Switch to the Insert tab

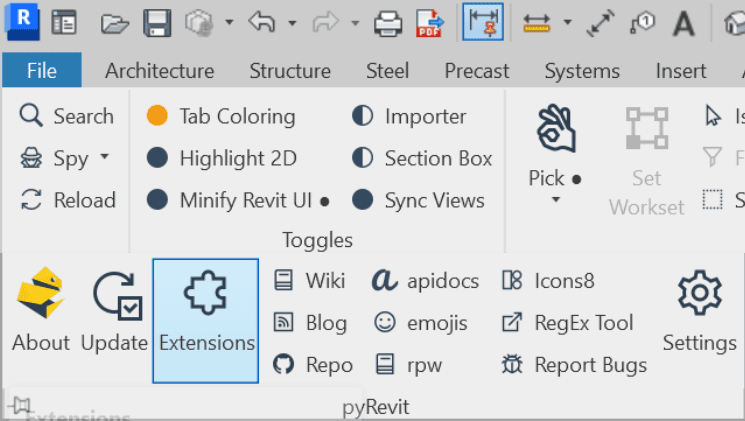[681, 71]
